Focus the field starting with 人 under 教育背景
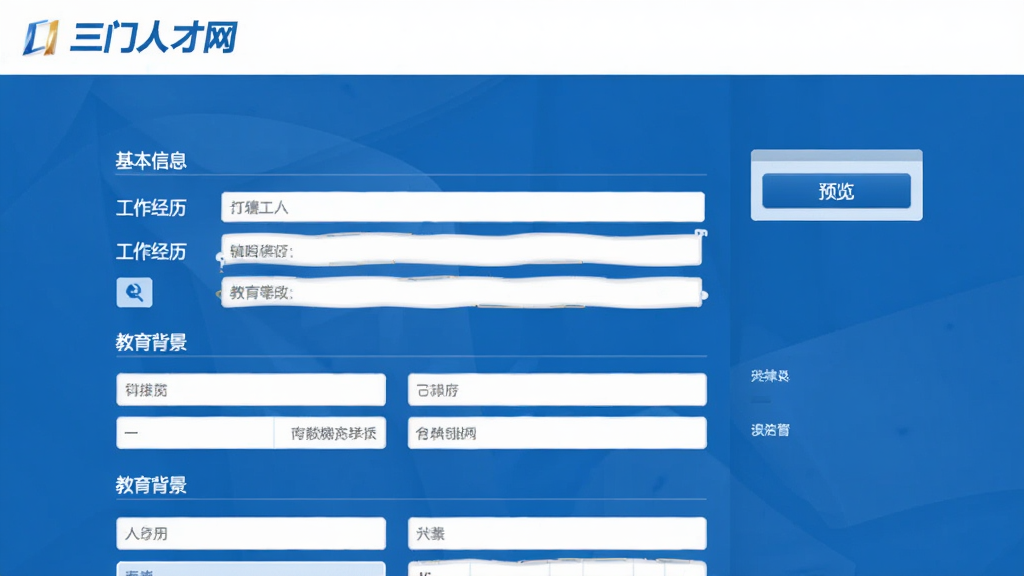The image size is (1024, 576). click(251, 534)
